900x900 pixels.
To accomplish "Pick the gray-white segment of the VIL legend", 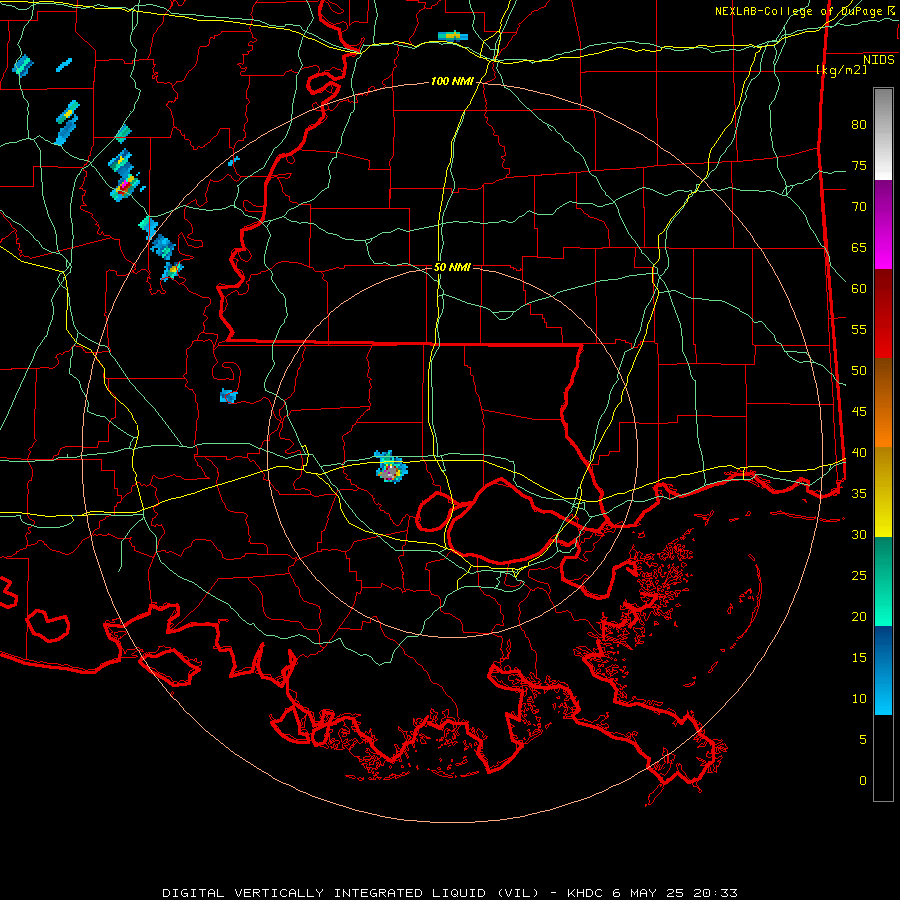I will (x=883, y=134).
